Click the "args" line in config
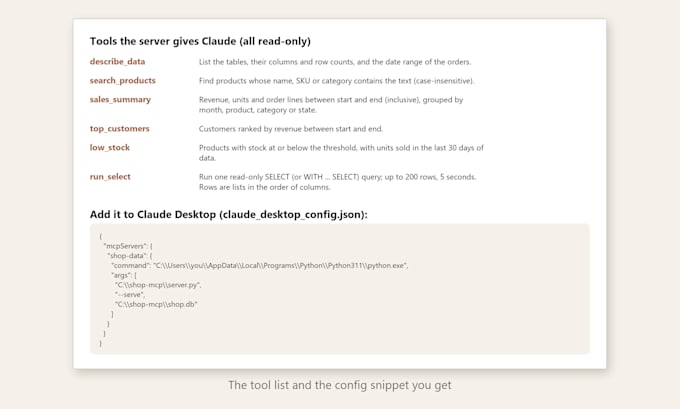Screen dimensions: 680x409 tap(124, 275)
